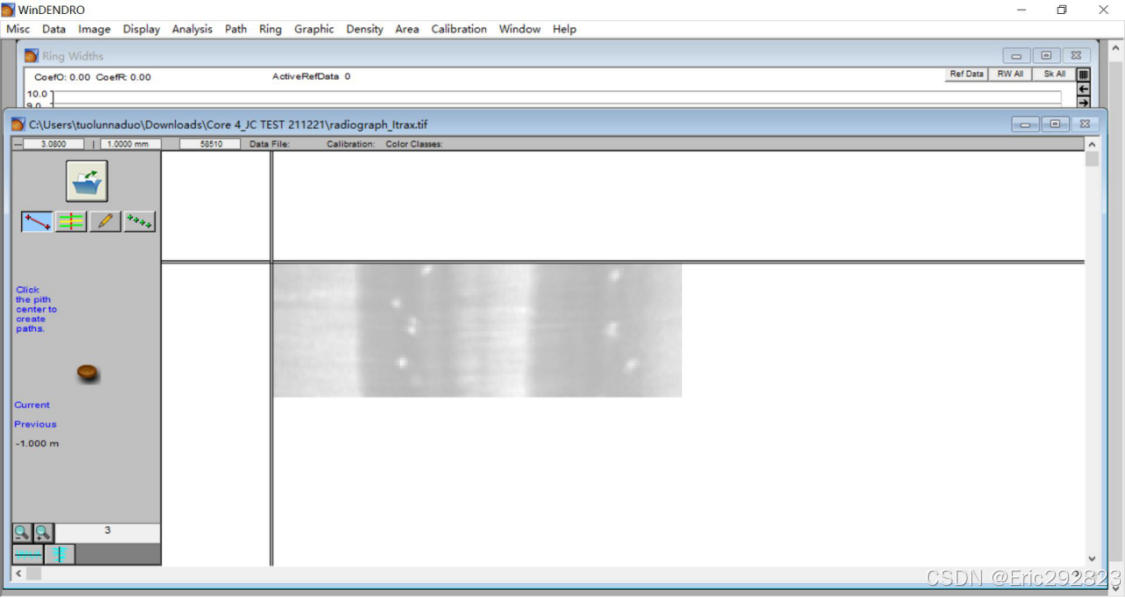Click the zoom out magnifier icon

pos(22,533)
